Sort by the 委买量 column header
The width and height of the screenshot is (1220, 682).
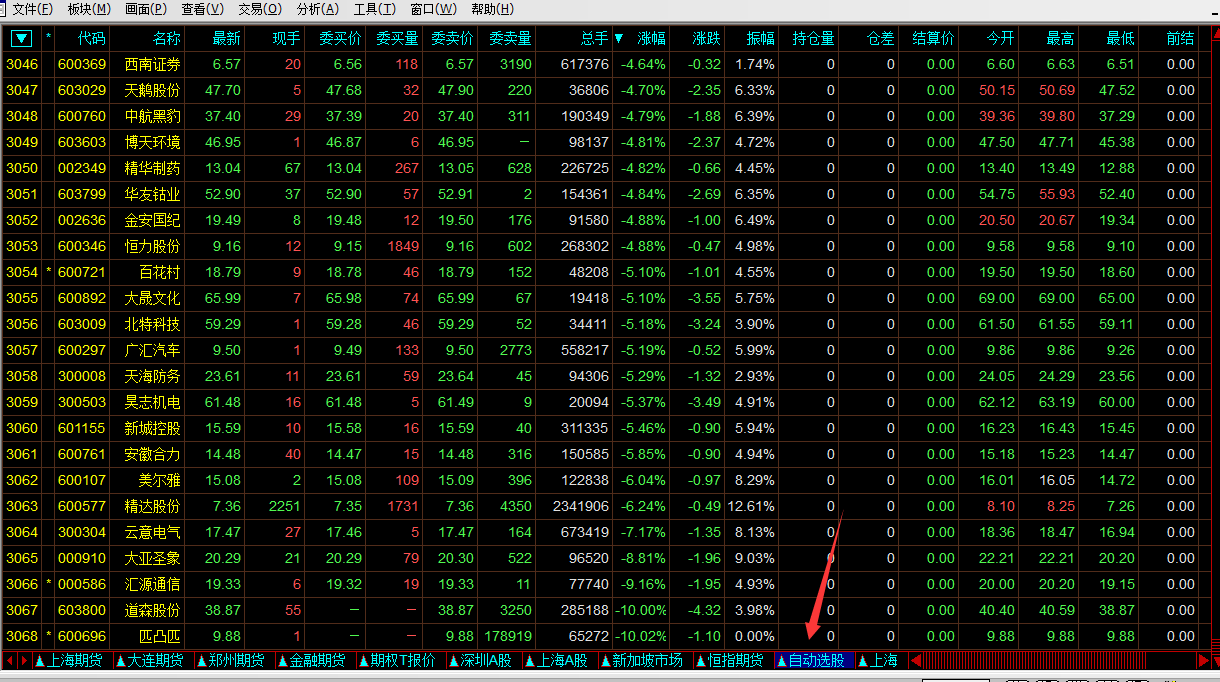tap(397, 38)
